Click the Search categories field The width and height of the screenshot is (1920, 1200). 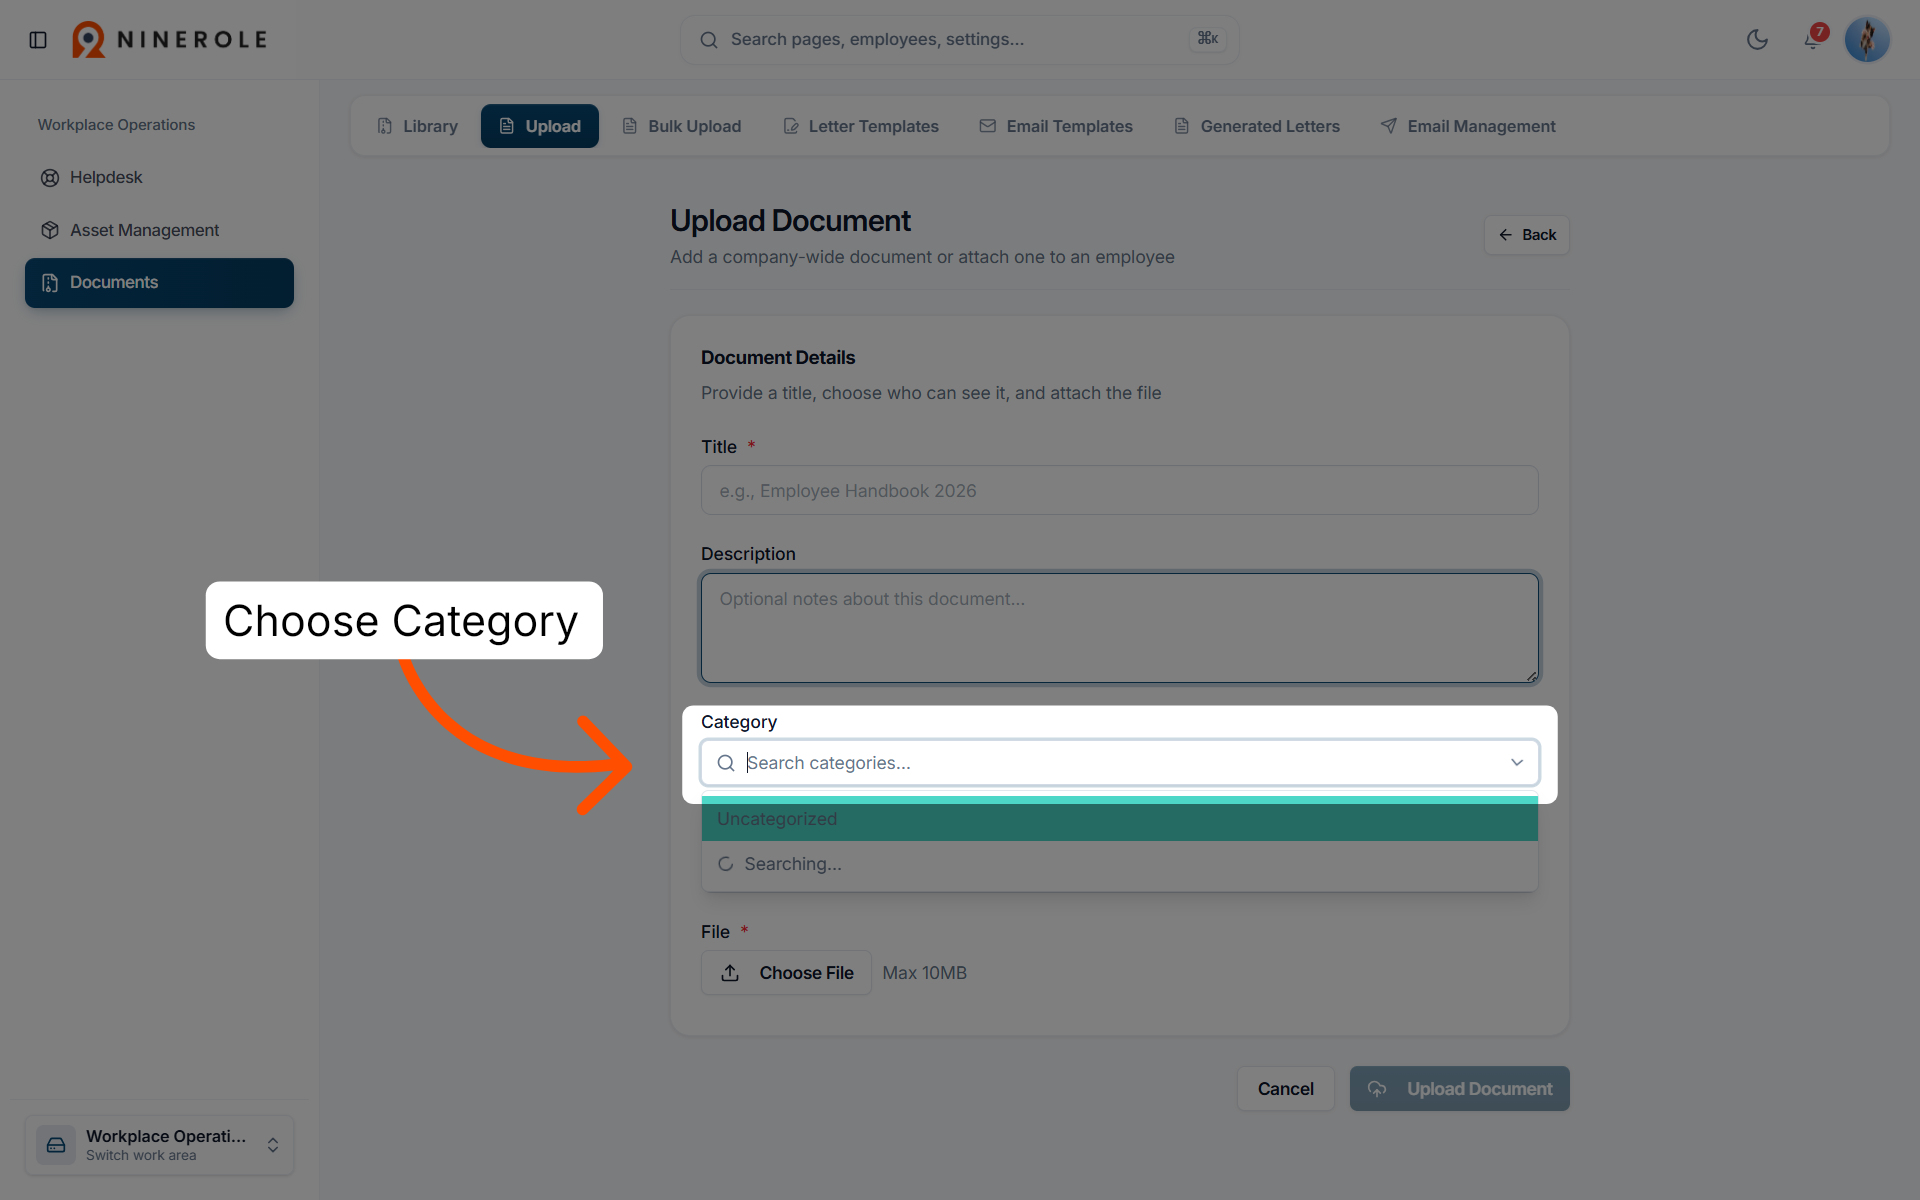tap(1119, 763)
